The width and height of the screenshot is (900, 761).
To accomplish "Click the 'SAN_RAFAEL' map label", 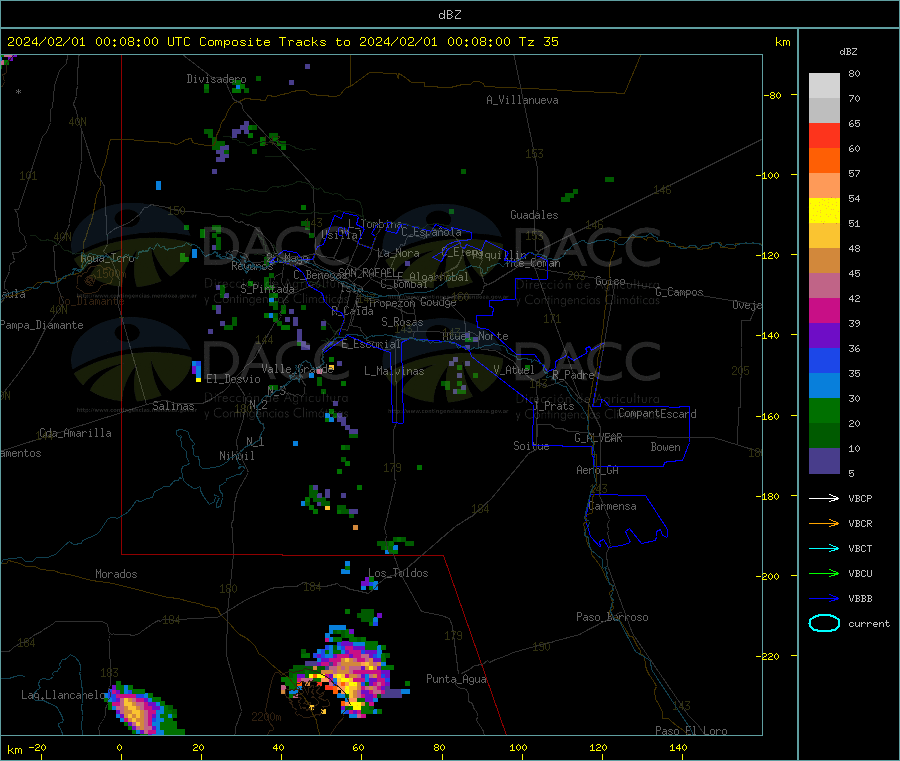I will click(x=367, y=273).
